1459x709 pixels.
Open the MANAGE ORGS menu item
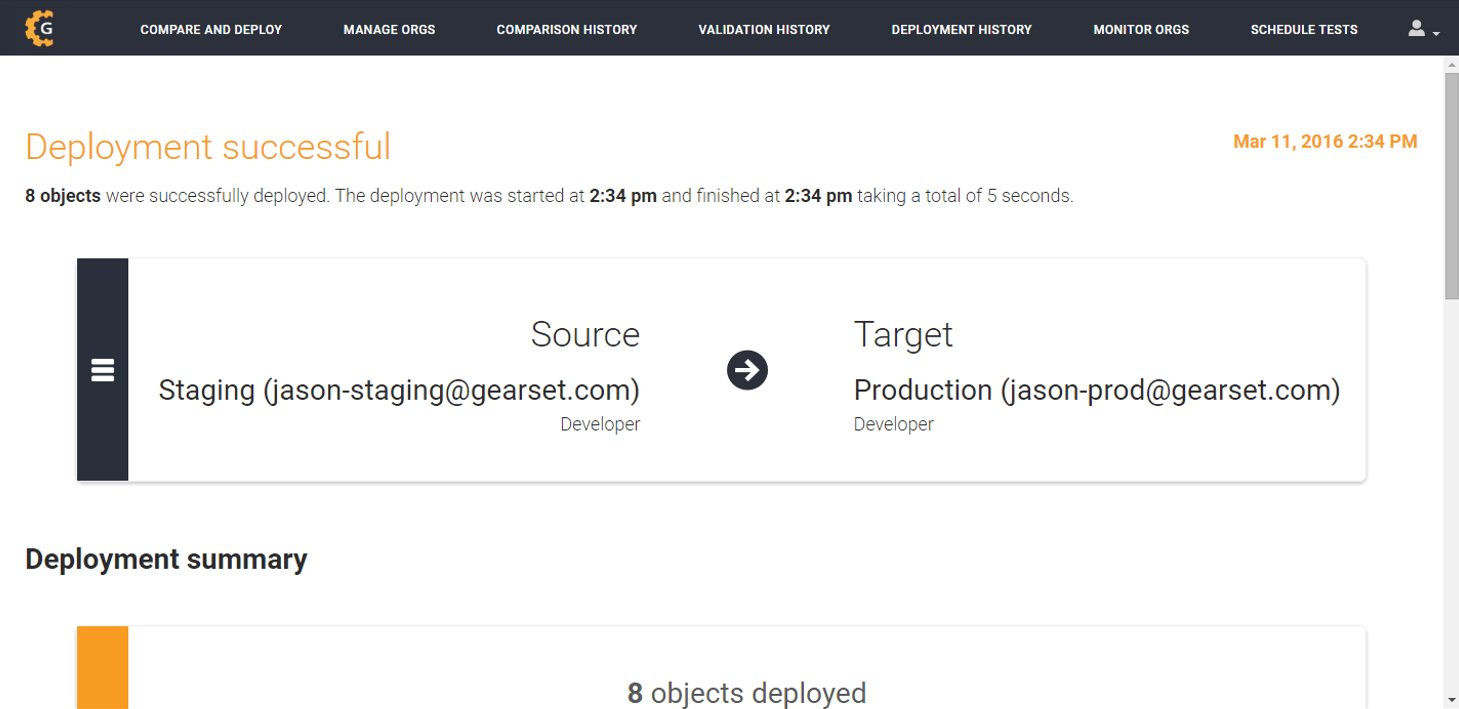[x=389, y=29]
